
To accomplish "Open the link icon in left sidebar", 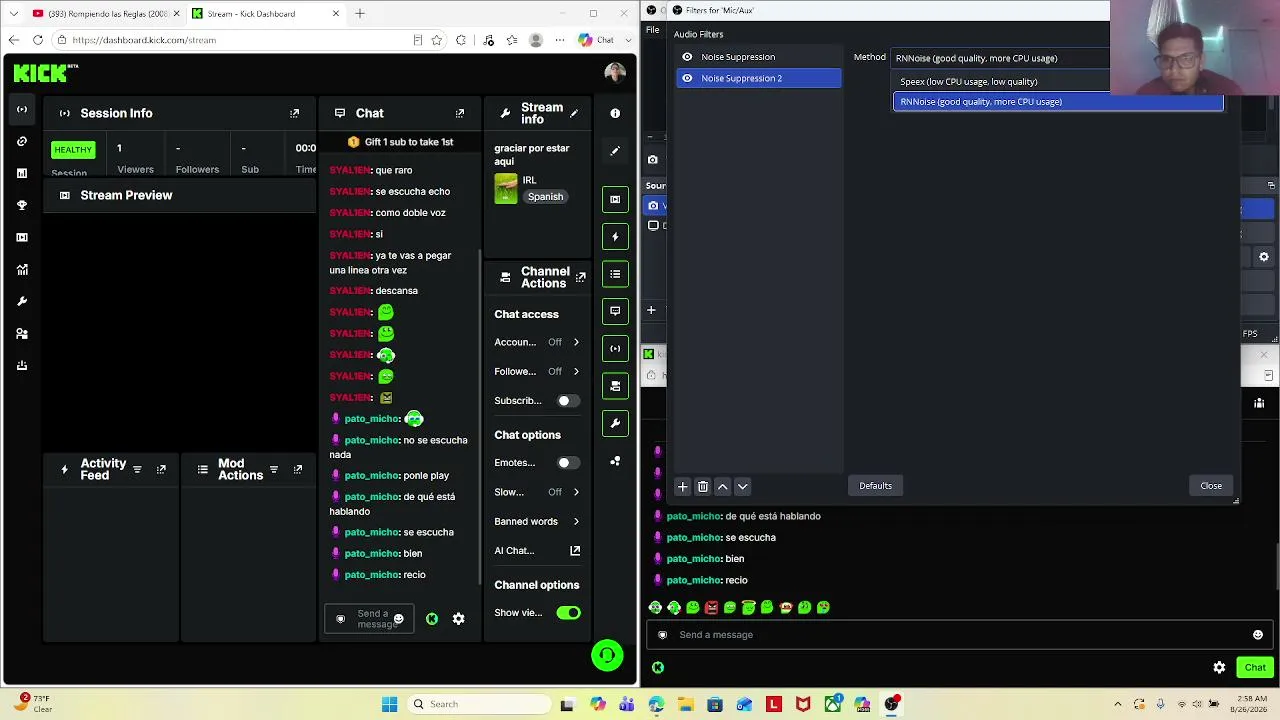I will 22,141.
